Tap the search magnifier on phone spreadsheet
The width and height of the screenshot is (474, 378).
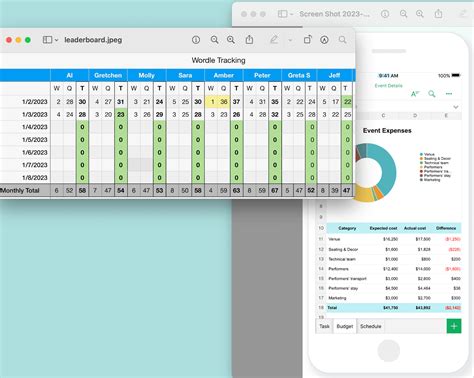pos(432,94)
